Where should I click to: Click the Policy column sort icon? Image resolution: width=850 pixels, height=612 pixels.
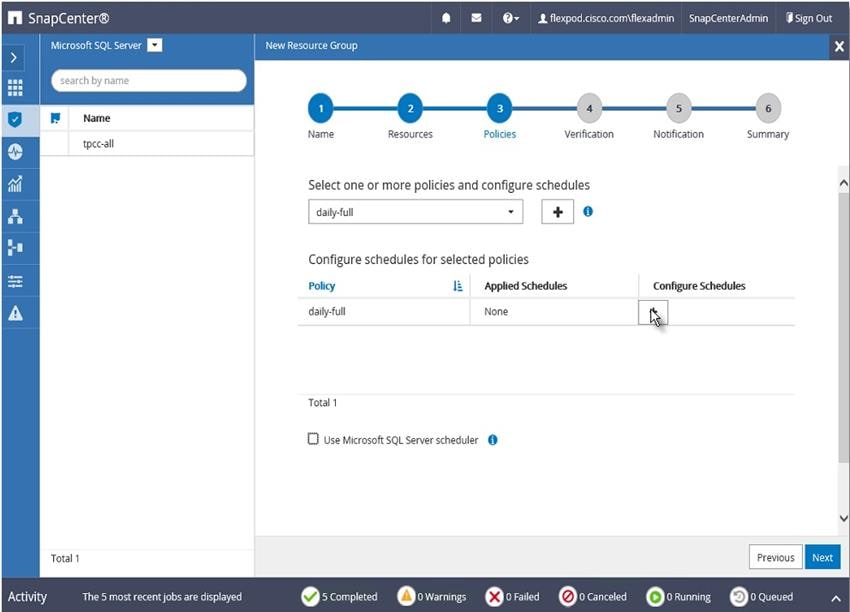pos(458,286)
